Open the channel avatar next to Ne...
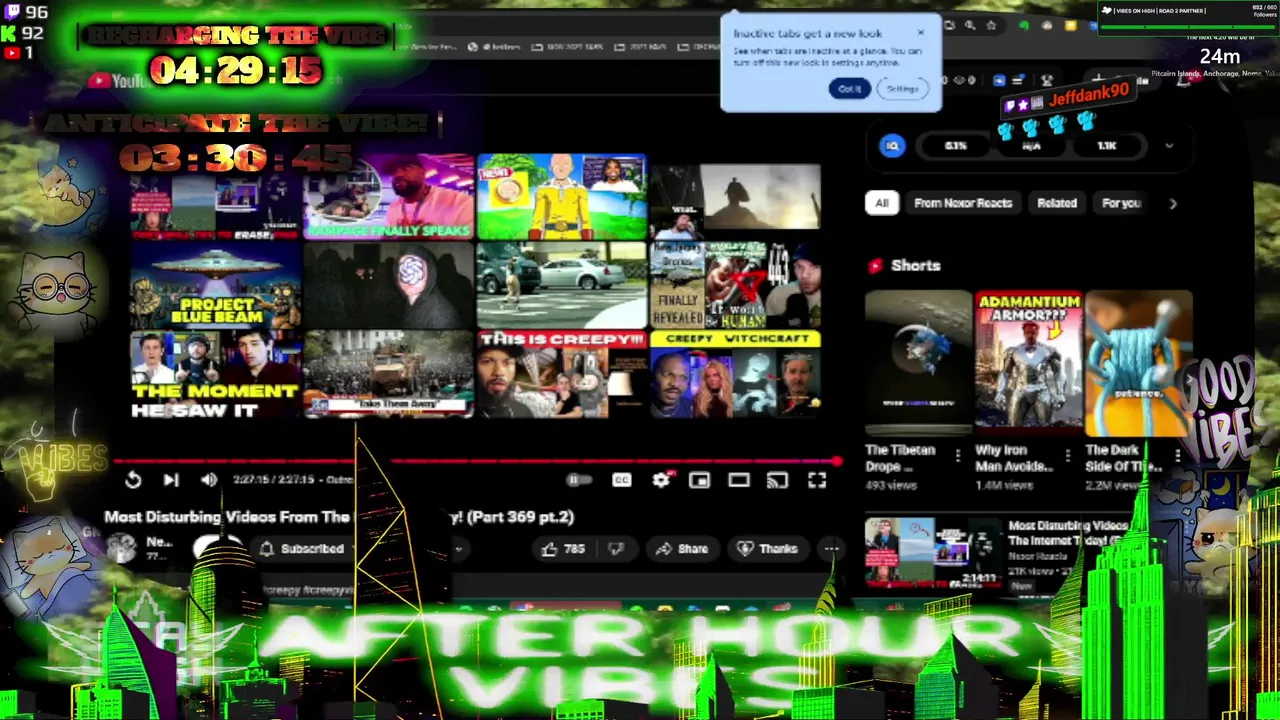This screenshot has width=1280, height=720. point(122,547)
